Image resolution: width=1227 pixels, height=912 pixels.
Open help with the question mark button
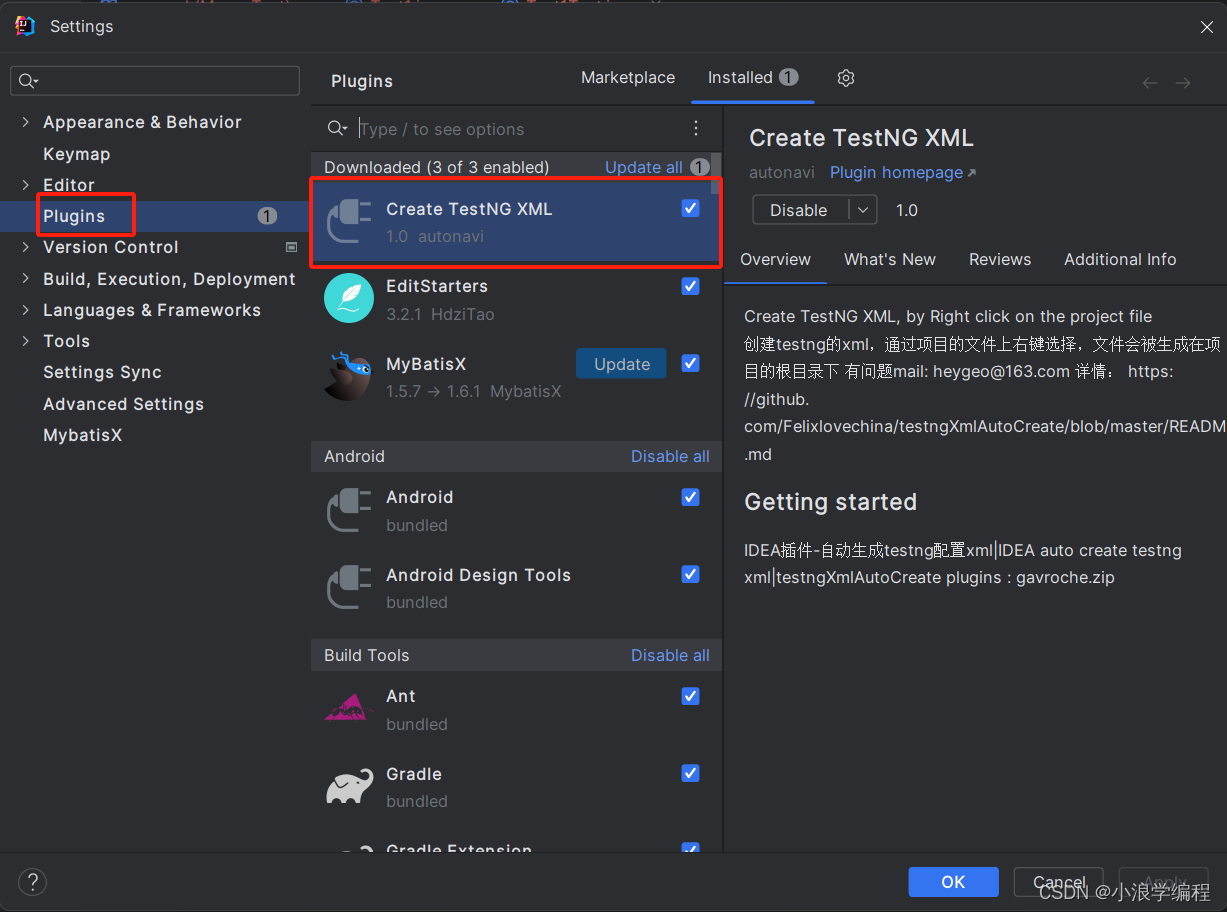32,882
